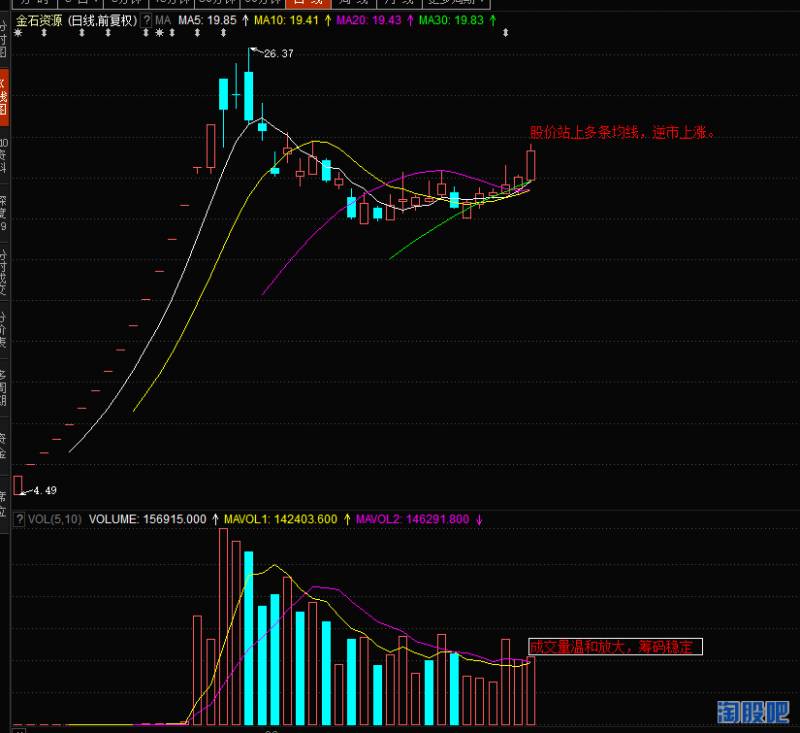Click the star marker below the MA label
Image resolution: width=800 pixels, height=733 pixels.
pos(160,33)
